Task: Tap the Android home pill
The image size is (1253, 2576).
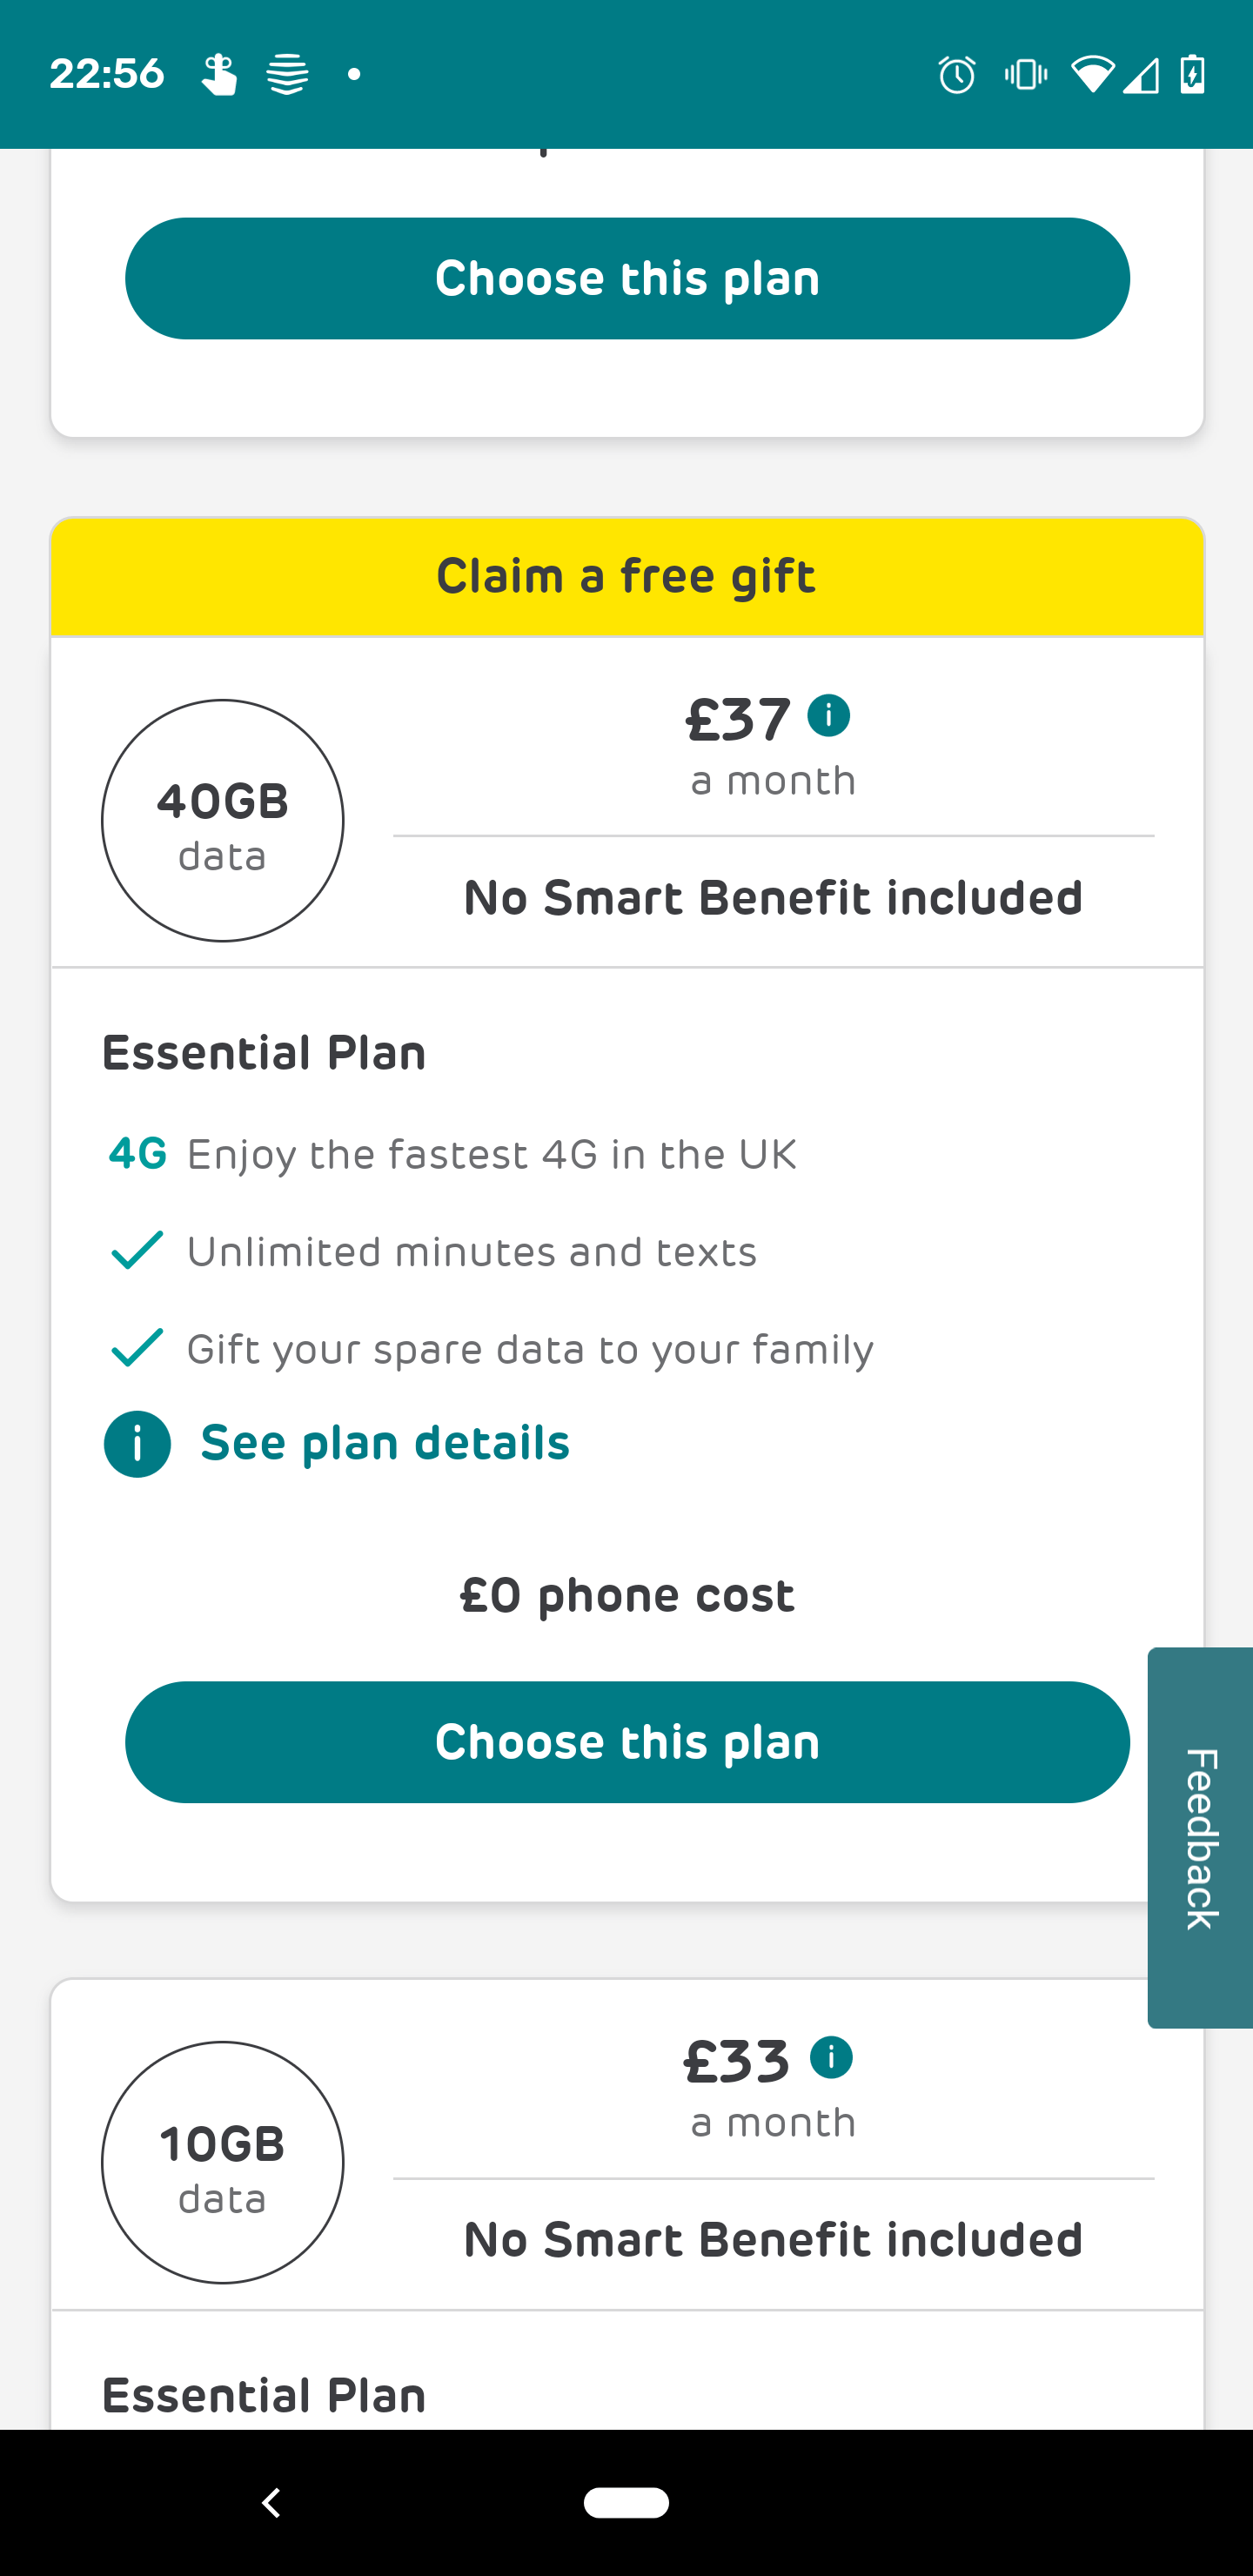Action: 626,2502
